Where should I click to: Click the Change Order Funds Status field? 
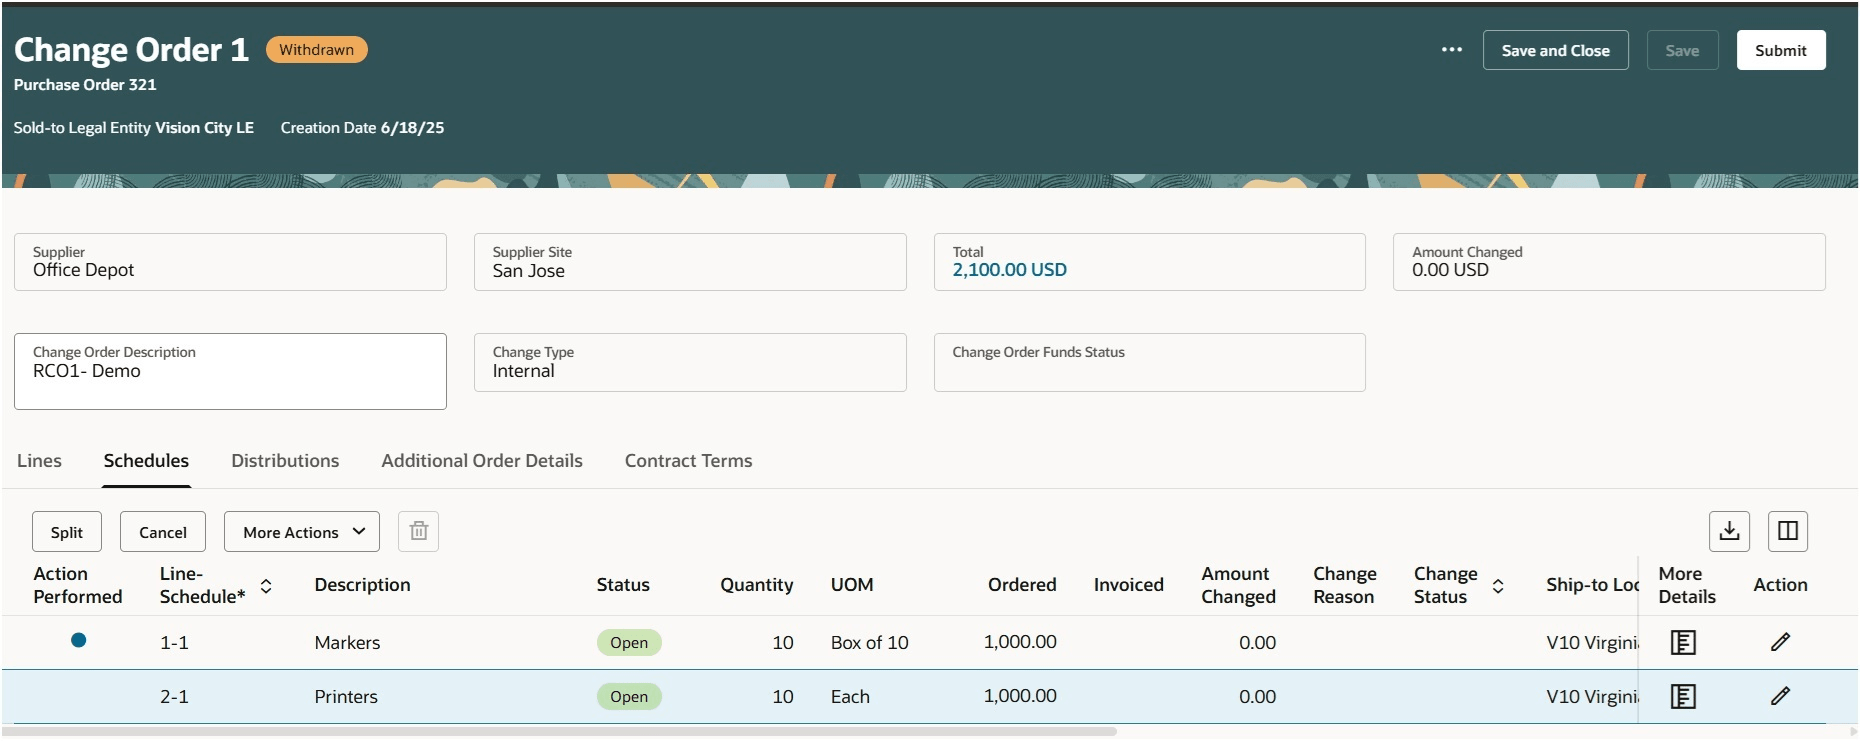tap(1149, 362)
